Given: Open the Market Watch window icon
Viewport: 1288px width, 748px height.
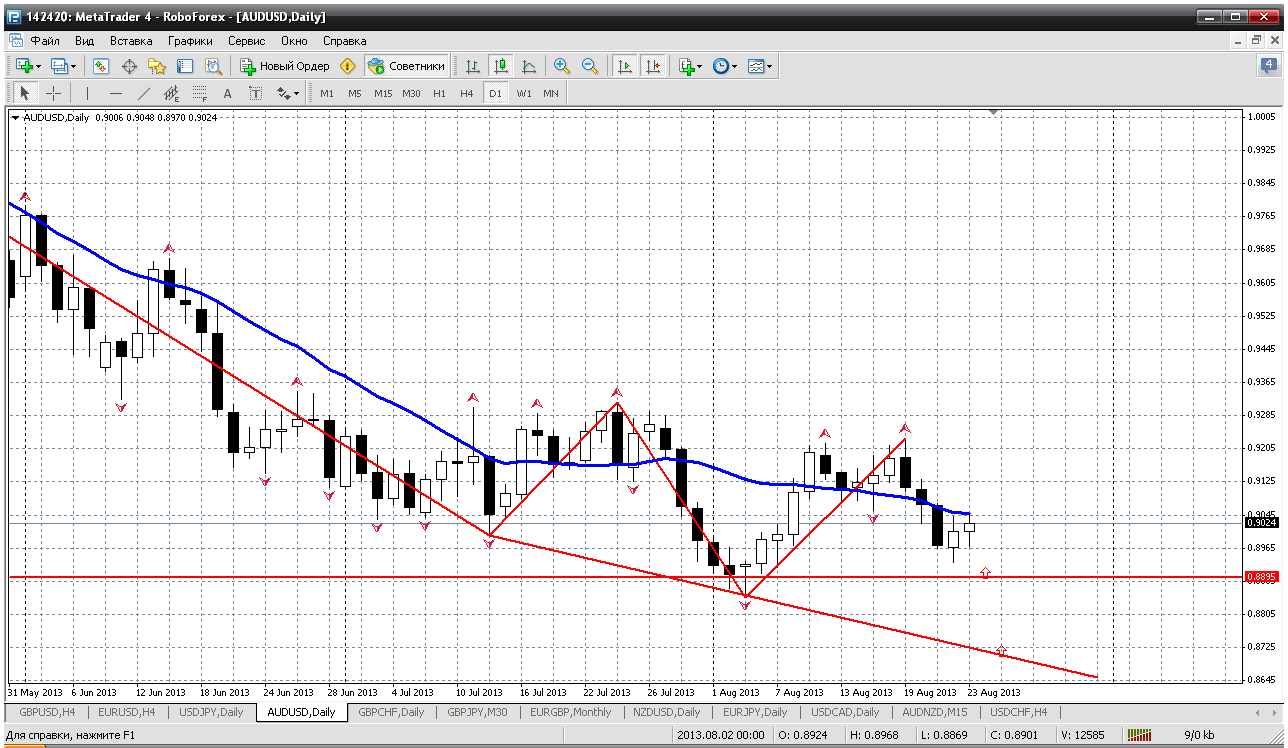Looking at the screenshot, I should [x=101, y=66].
